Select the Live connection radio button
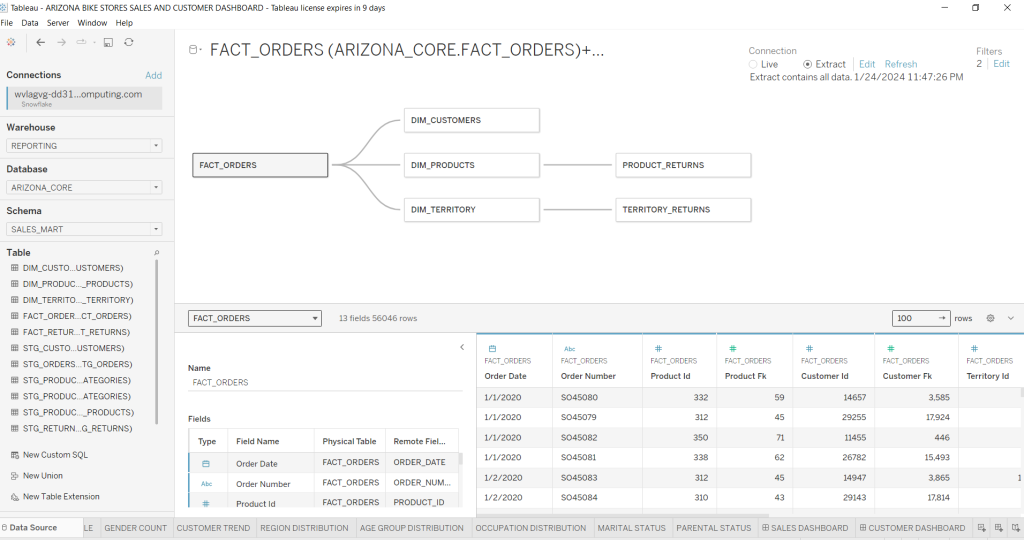 [754, 64]
